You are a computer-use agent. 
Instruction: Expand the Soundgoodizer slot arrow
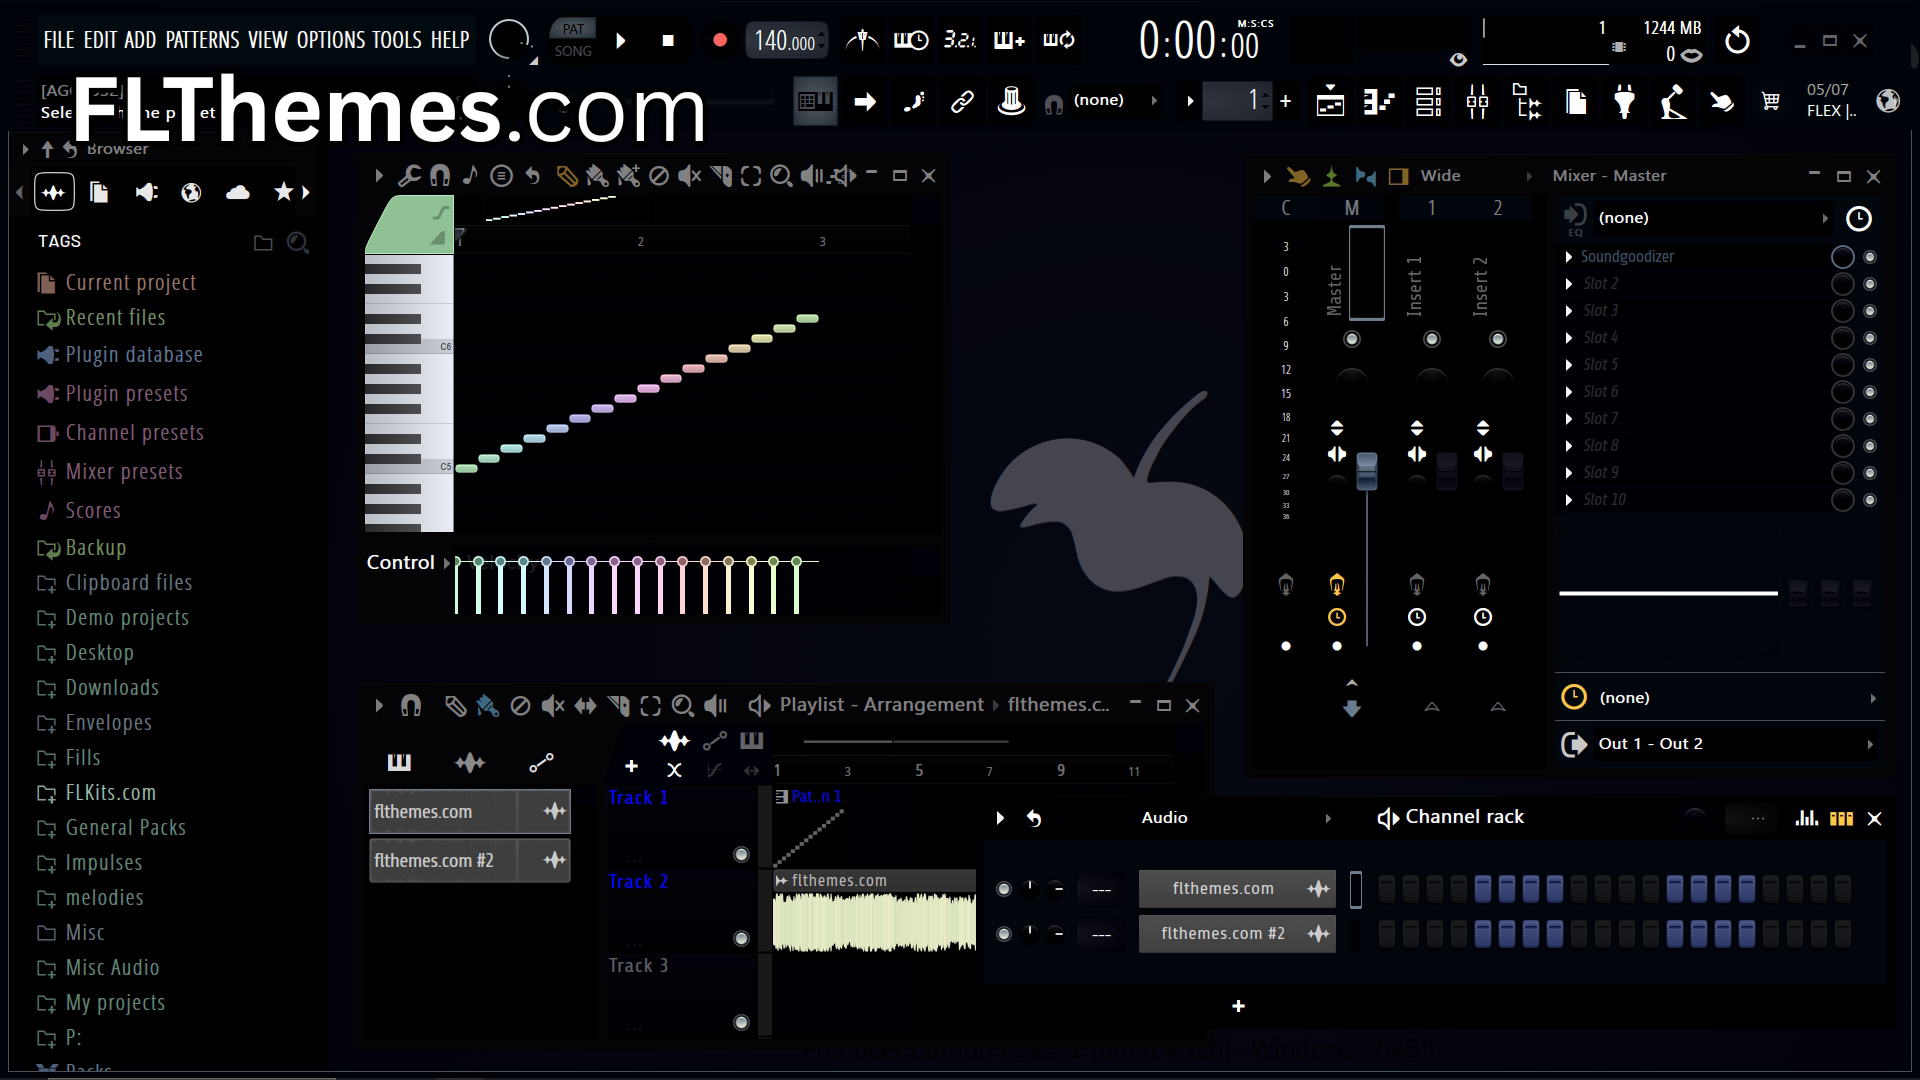tap(1569, 257)
